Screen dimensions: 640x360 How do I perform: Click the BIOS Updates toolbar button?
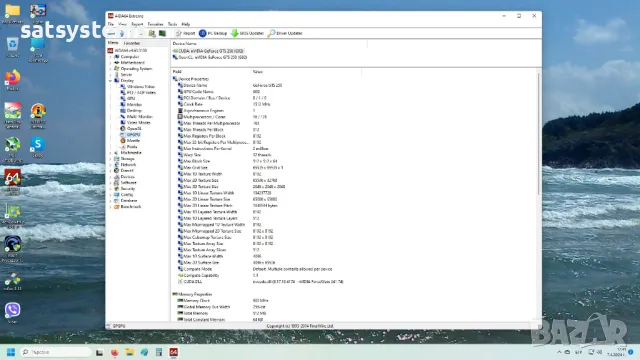coord(247,33)
